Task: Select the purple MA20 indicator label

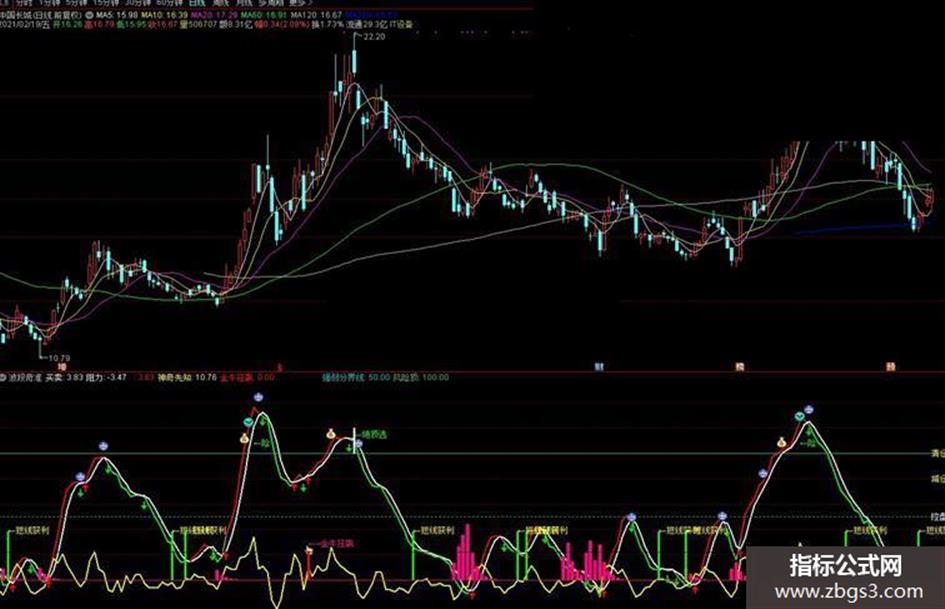Action: tap(215, 14)
